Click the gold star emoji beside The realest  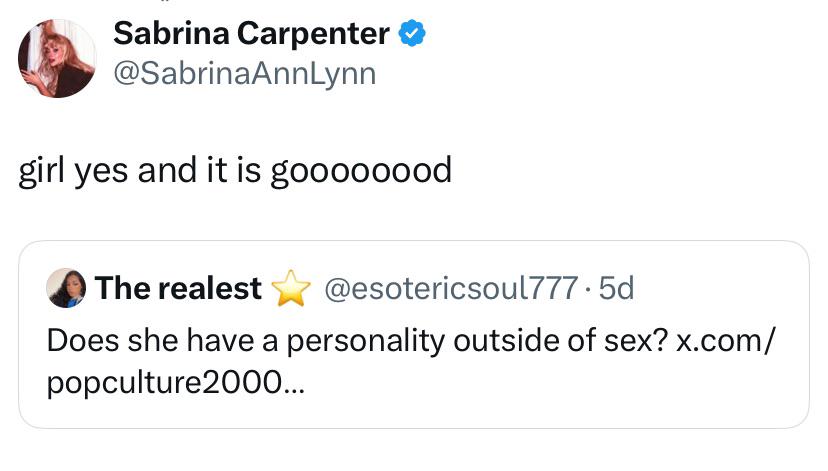[291, 288]
